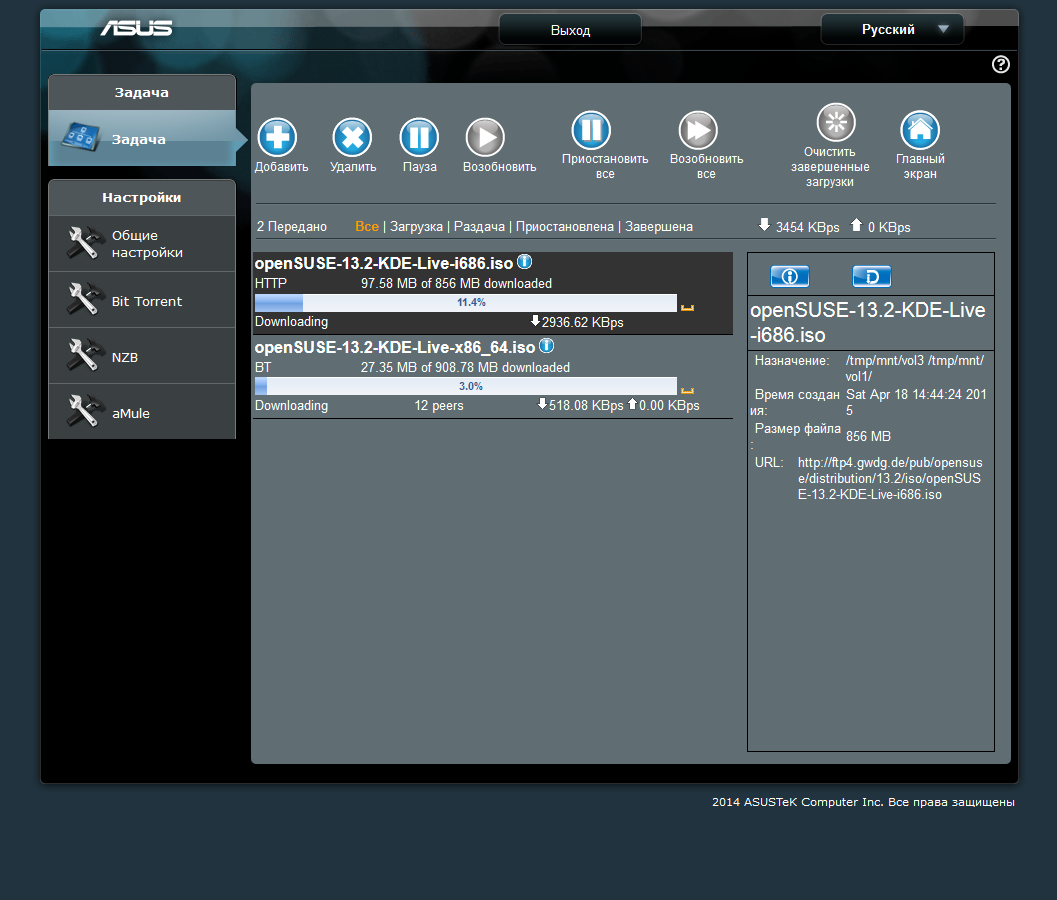Click the Добавить (Add) plus icon
Image resolution: width=1057 pixels, height=900 pixels.
tap(277, 137)
